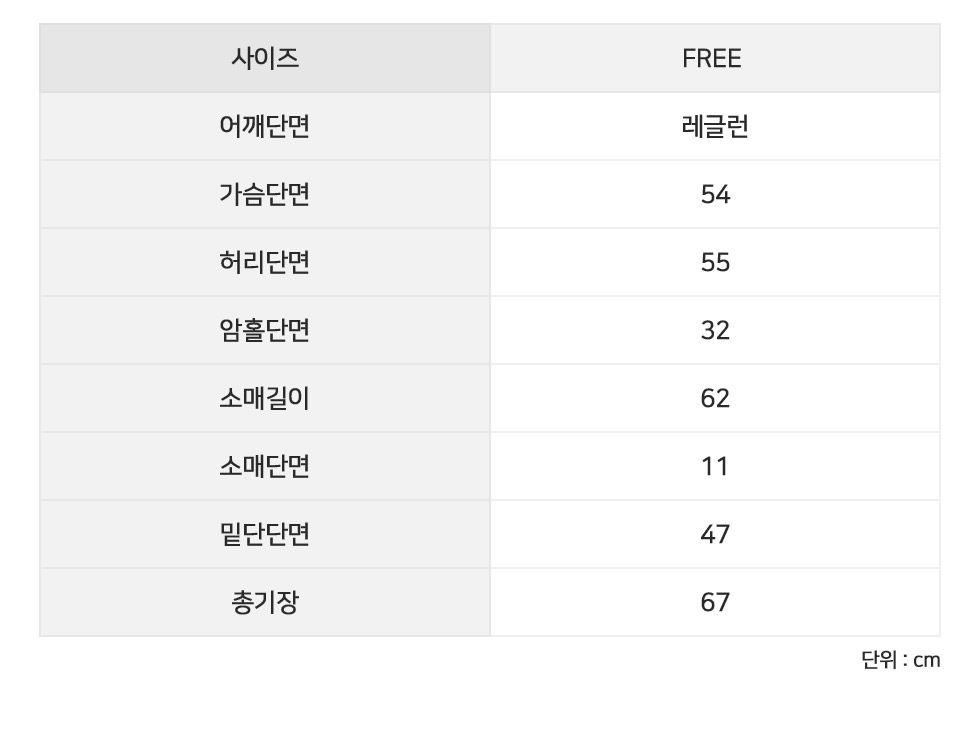
Task: Select the chest value 54
Action: (x=715, y=194)
